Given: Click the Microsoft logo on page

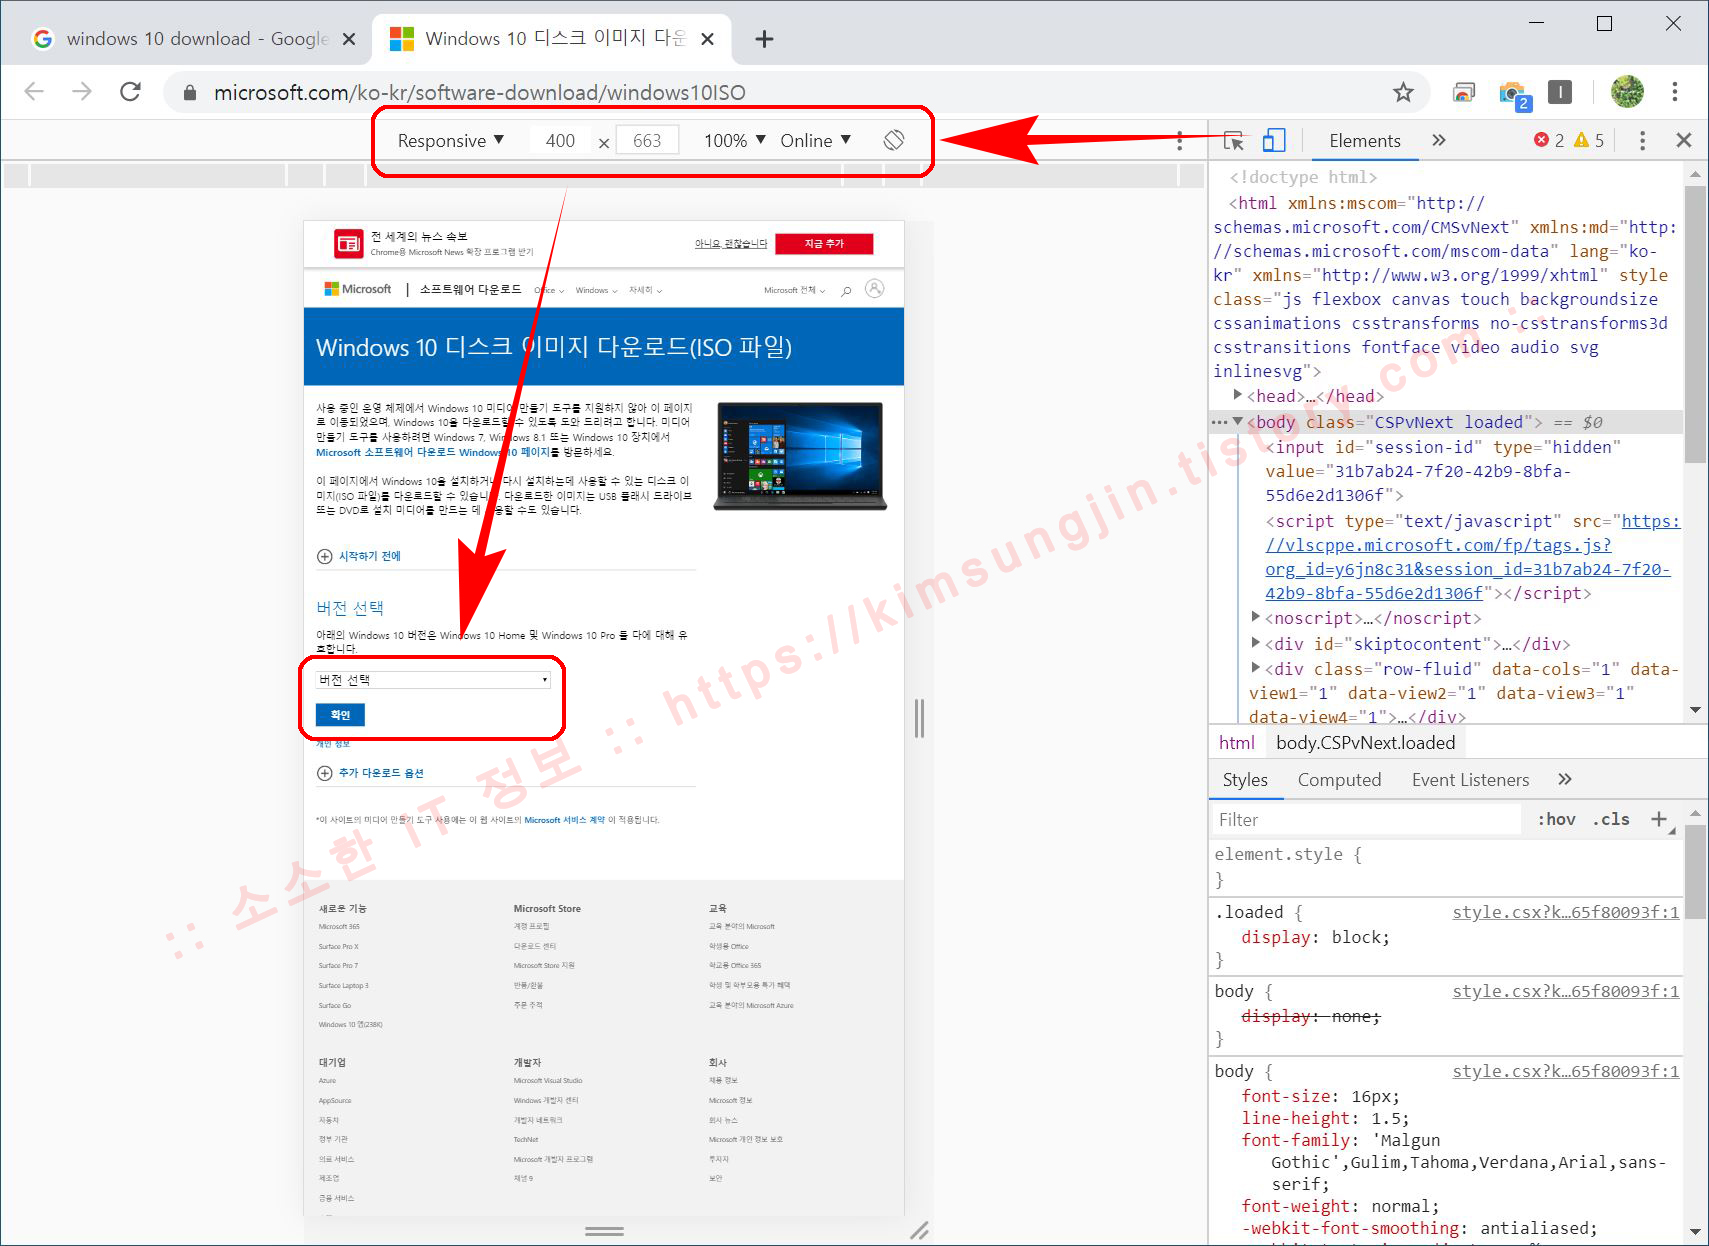Looking at the screenshot, I should click(358, 289).
